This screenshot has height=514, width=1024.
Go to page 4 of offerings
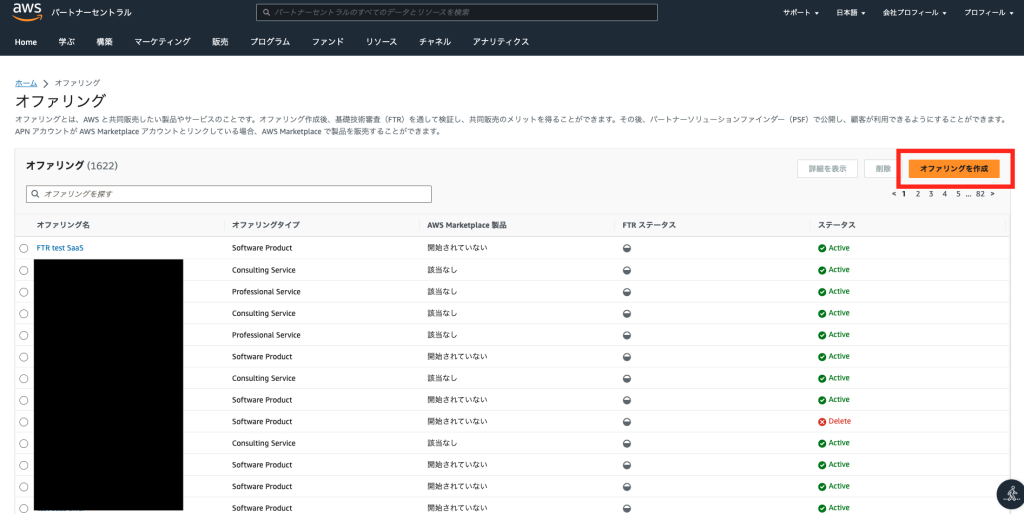pyautogui.click(x=944, y=193)
